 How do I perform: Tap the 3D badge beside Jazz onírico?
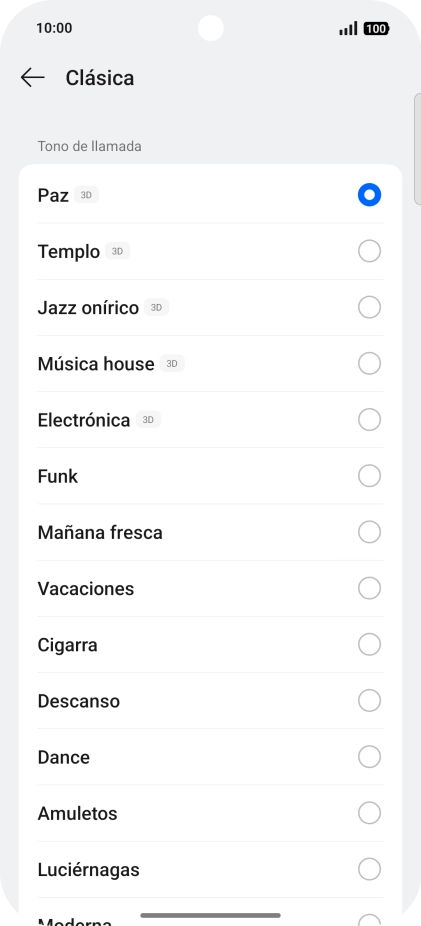156,308
